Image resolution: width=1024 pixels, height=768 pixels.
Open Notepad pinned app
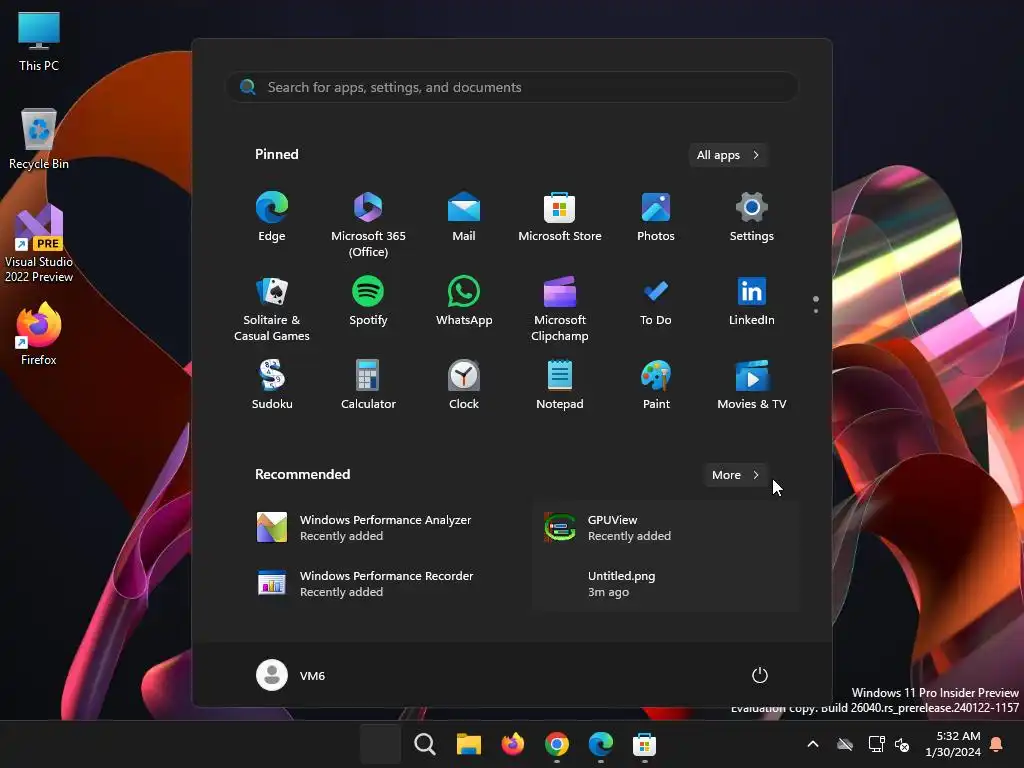[x=560, y=385]
